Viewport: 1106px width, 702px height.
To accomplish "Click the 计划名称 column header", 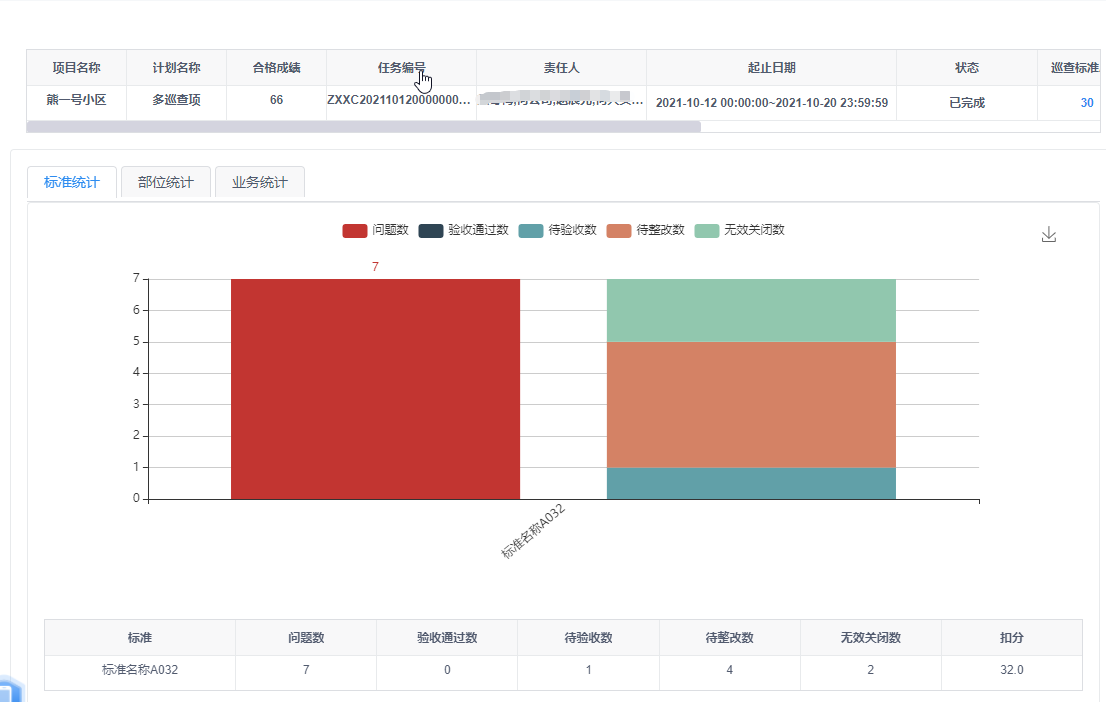I will (176, 68).
